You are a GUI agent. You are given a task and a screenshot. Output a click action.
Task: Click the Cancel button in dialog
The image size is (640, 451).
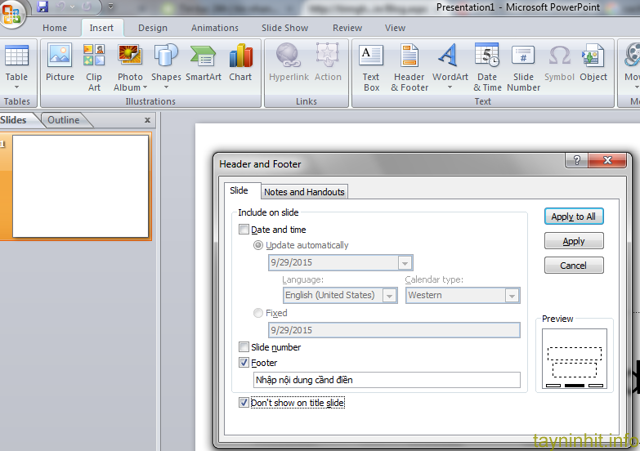[x=574, y=266]
